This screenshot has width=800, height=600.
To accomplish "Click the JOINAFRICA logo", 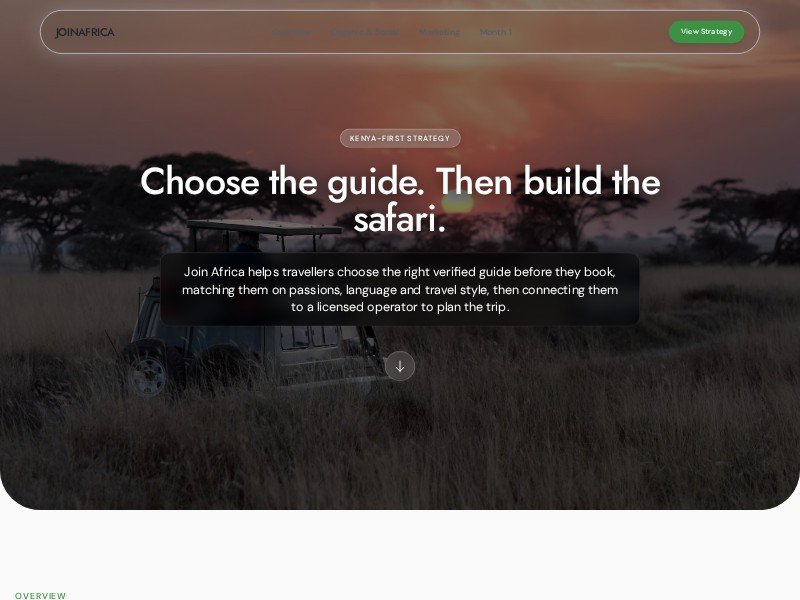I will (x=85, y=32).
